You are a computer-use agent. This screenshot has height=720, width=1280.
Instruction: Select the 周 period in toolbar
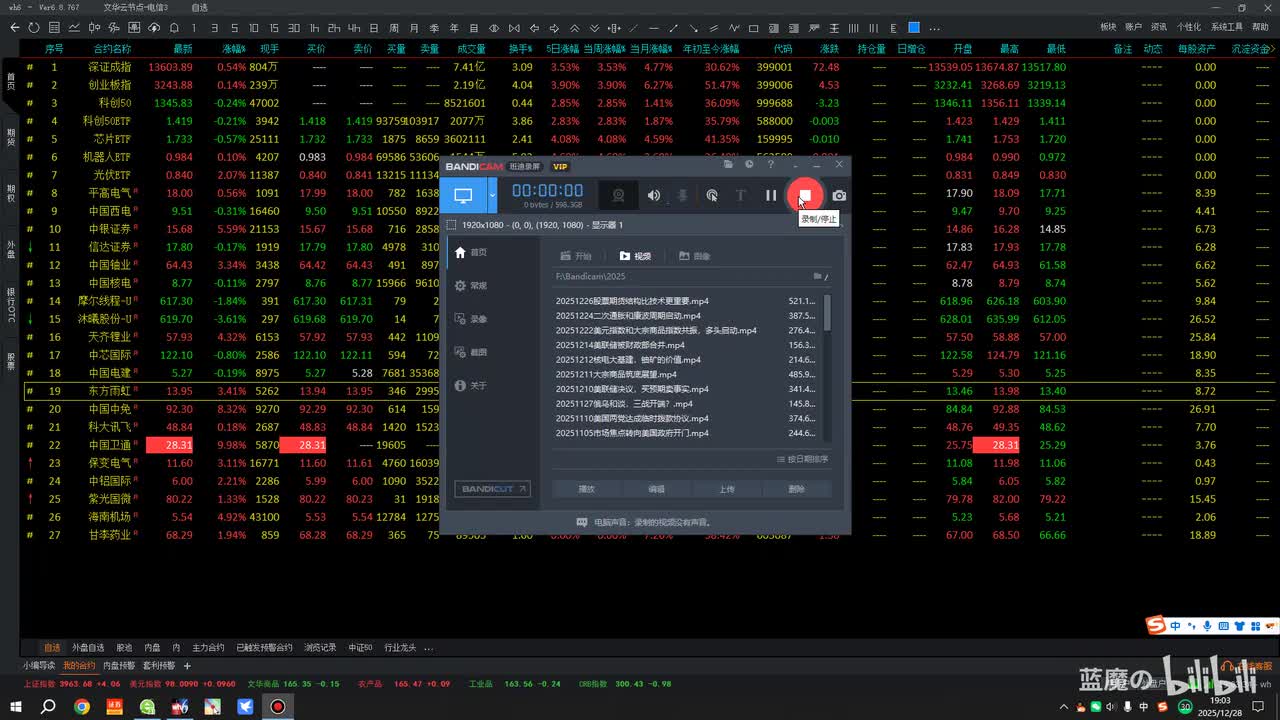pyautogui.click(x=395, y=27)
